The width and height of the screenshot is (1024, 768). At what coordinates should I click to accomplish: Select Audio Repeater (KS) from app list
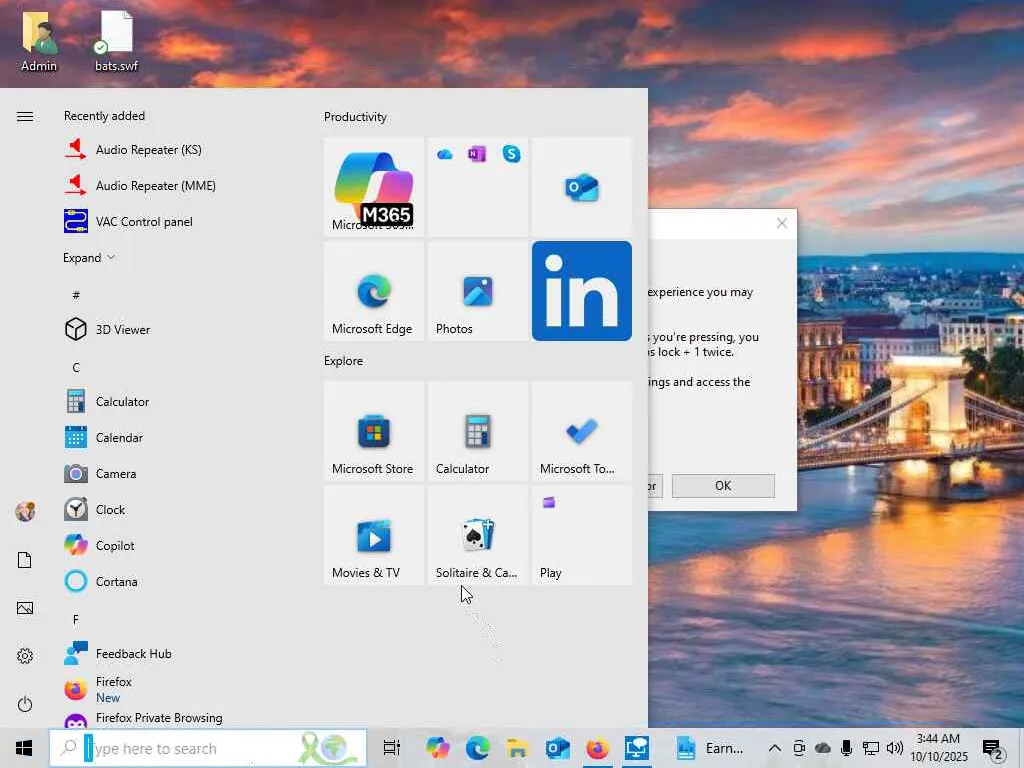(148, 150)
